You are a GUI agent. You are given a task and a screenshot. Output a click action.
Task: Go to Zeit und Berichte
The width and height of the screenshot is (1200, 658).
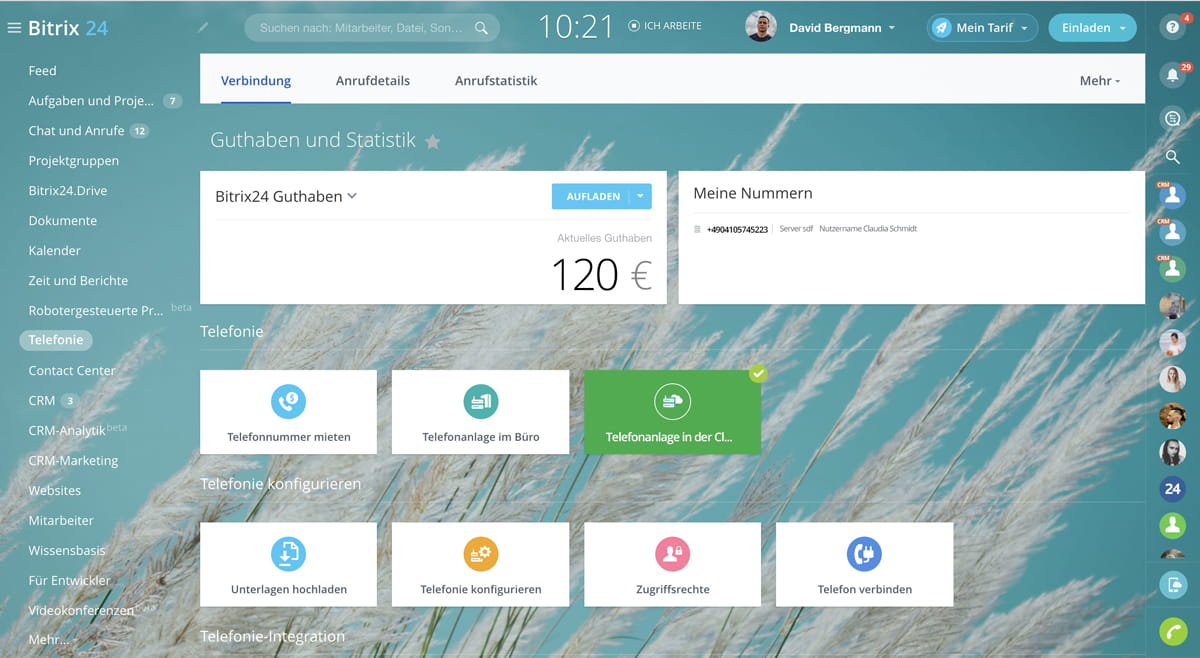tap(78, 281)
